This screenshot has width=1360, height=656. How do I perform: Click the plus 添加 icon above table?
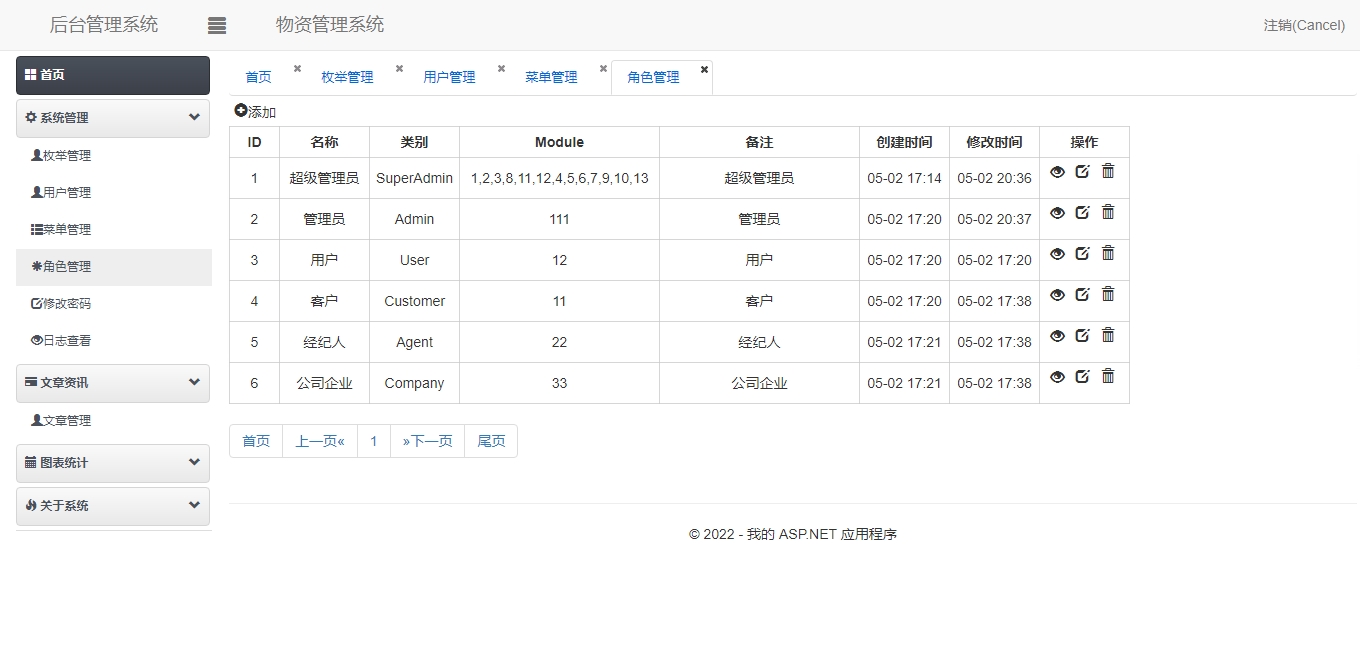[241, 111]
